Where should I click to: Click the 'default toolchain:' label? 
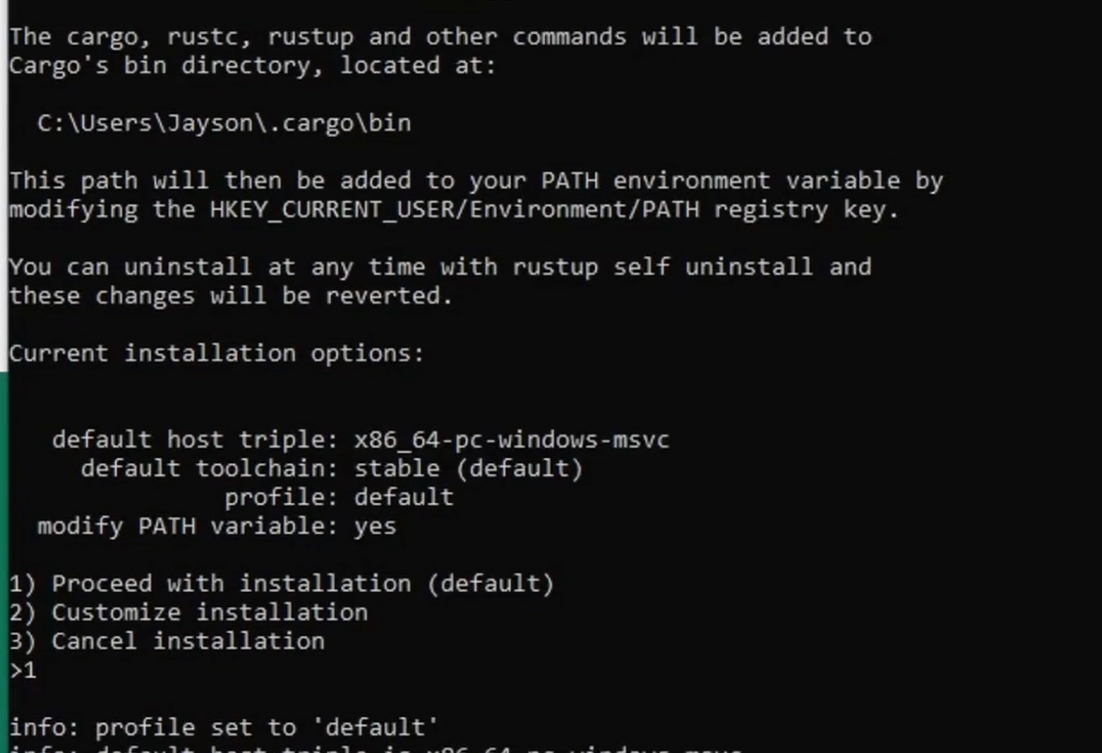209,468
